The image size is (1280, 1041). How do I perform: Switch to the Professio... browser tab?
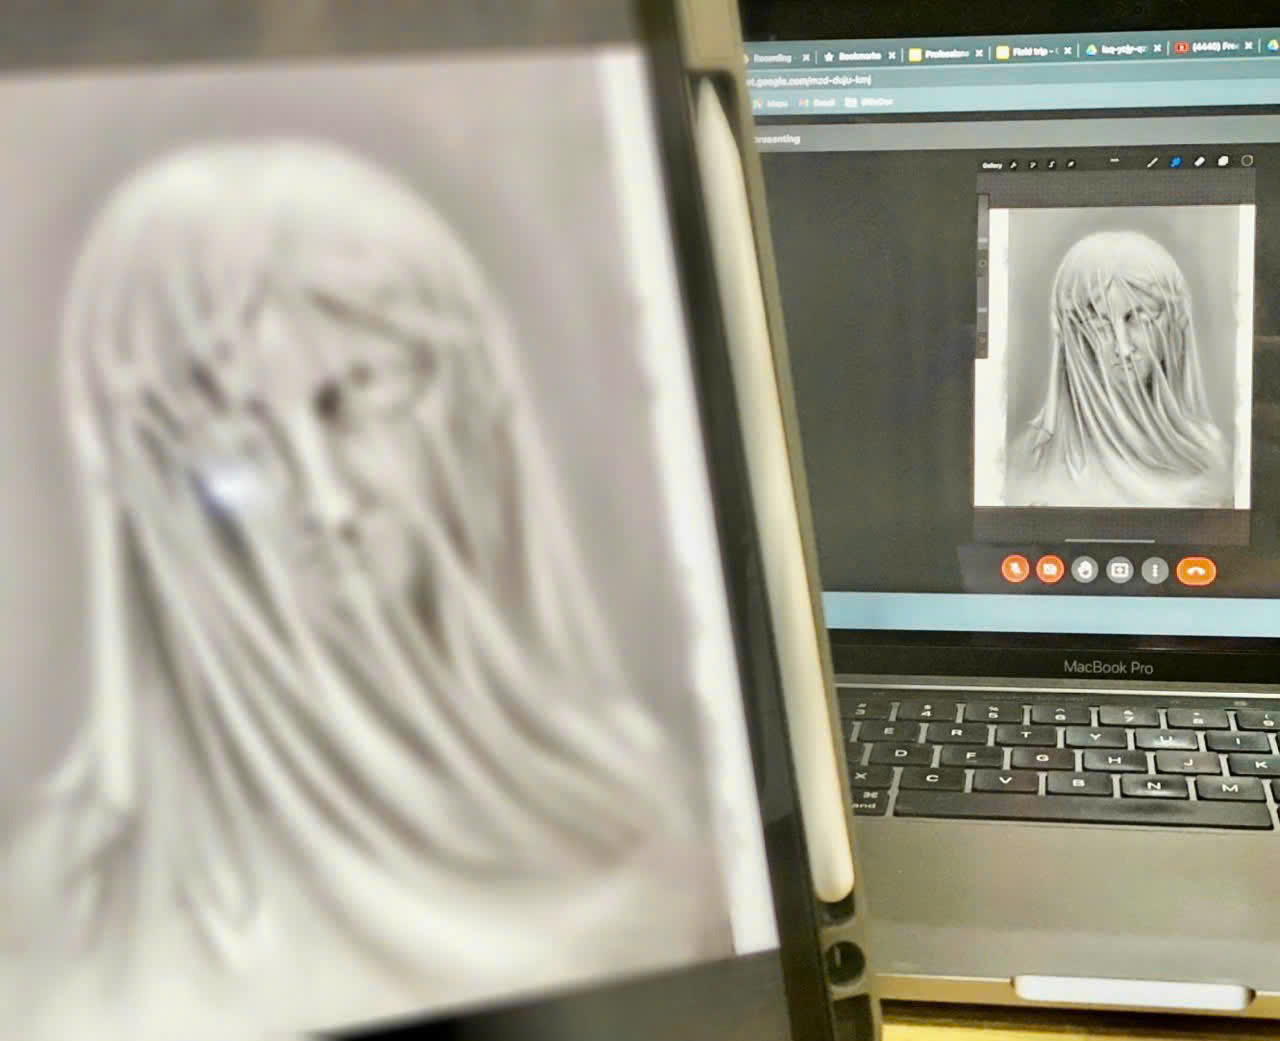945,54
